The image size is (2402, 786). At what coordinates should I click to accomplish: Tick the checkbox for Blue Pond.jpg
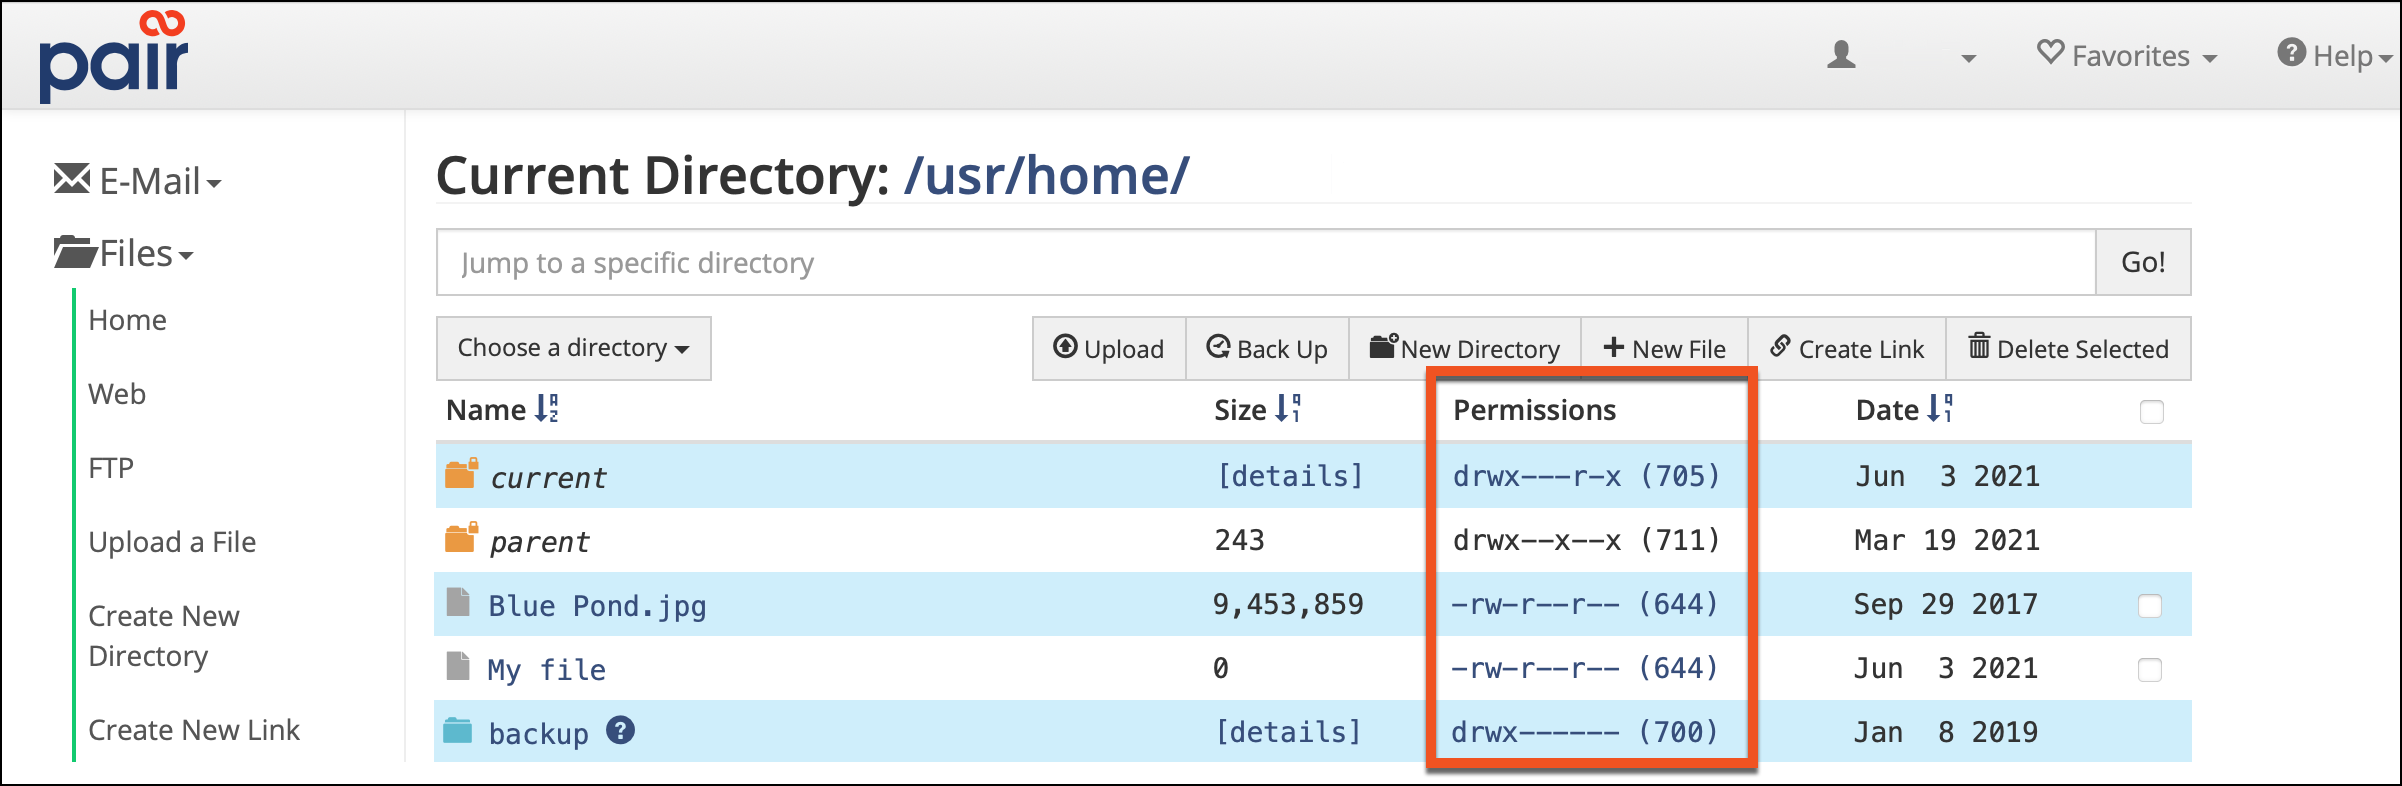pyautogui.click(x=2150, y=606)
